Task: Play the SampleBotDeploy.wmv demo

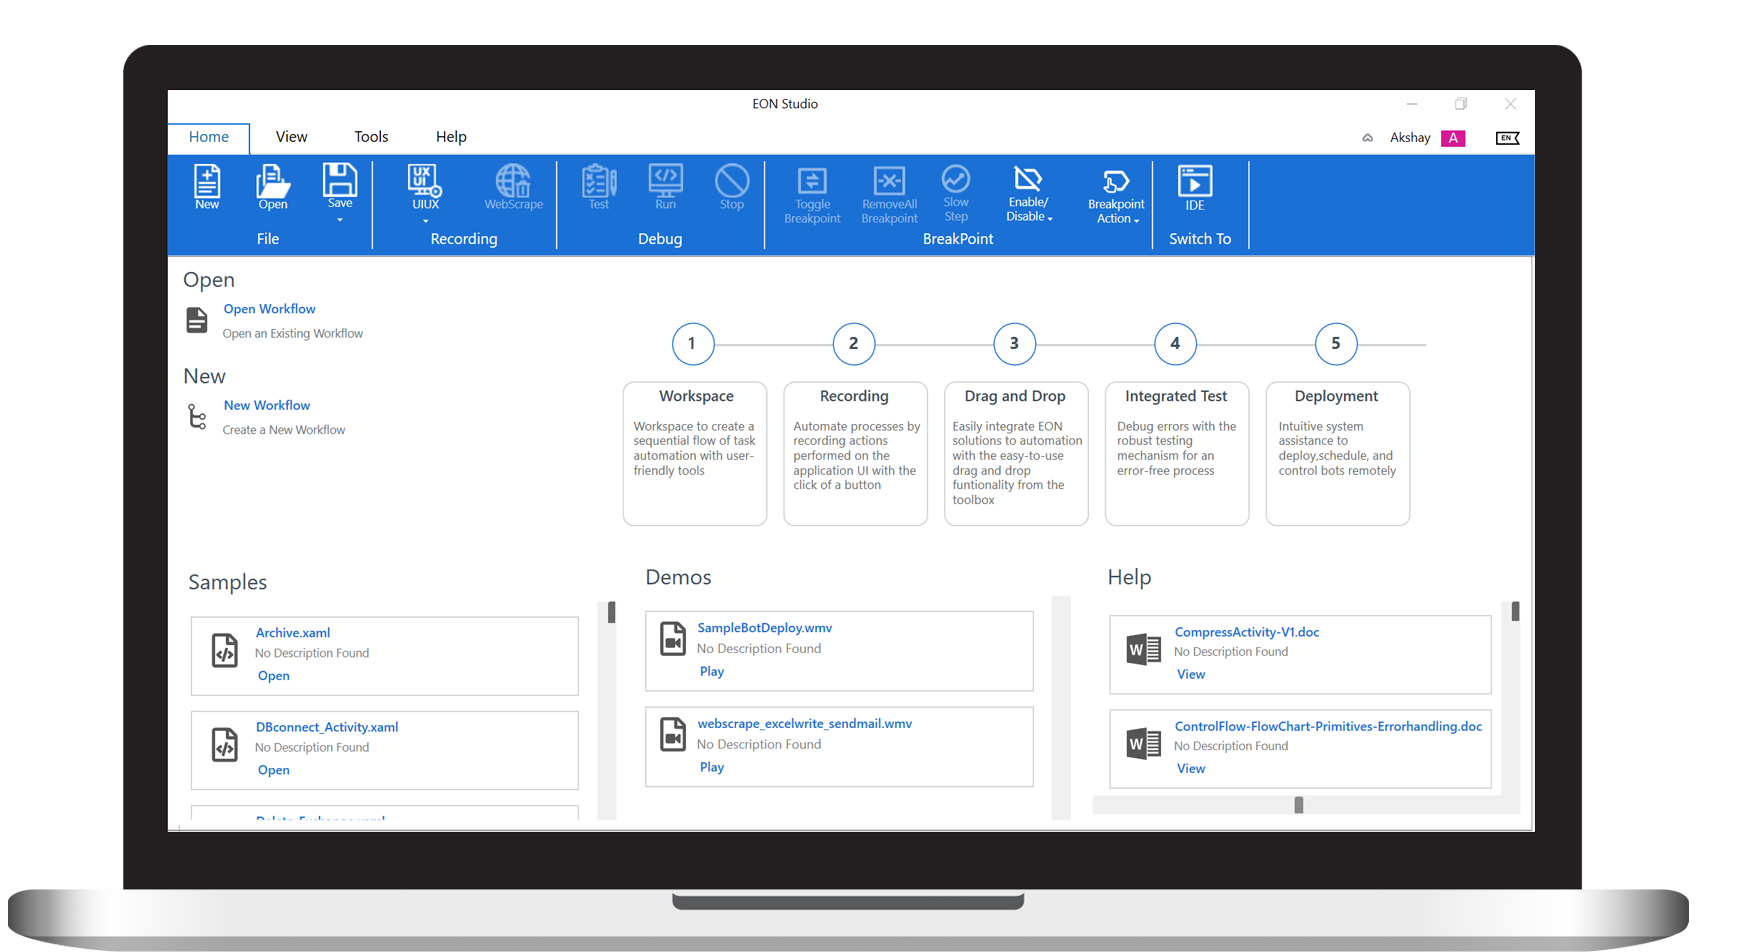Action: pyautogui.click(x=712, y=671)
